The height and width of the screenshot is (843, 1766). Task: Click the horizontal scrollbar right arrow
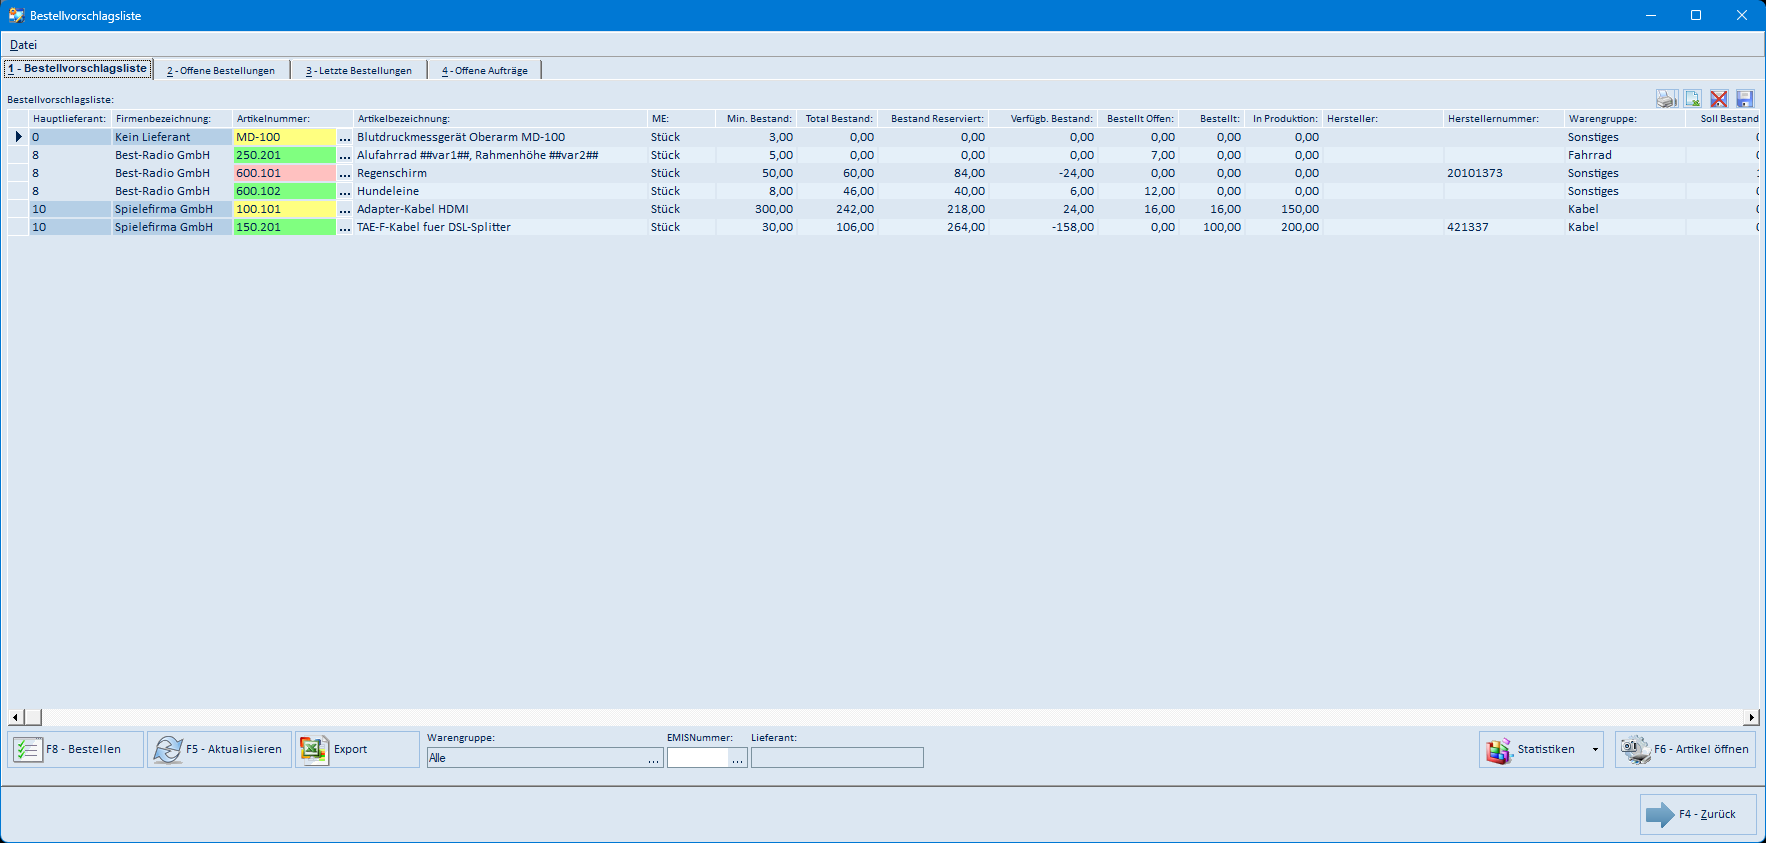pyautogui.click(x=1751, y=717)
